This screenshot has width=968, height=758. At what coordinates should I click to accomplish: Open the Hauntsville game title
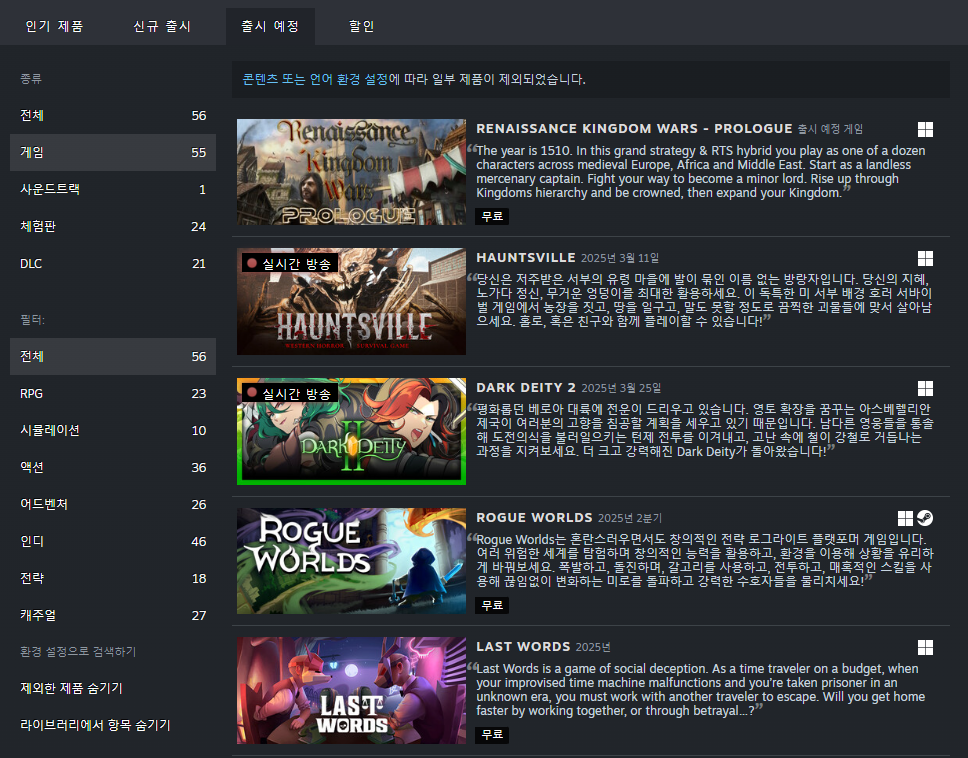[526, 257]
